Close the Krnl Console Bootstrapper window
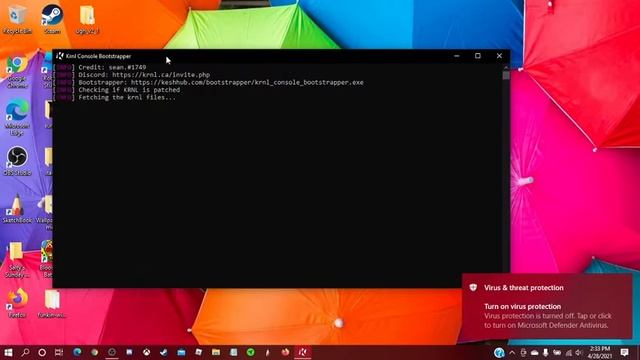Image resolution: width=640 pixels, height=360 pixels. [x=499, y=56]
